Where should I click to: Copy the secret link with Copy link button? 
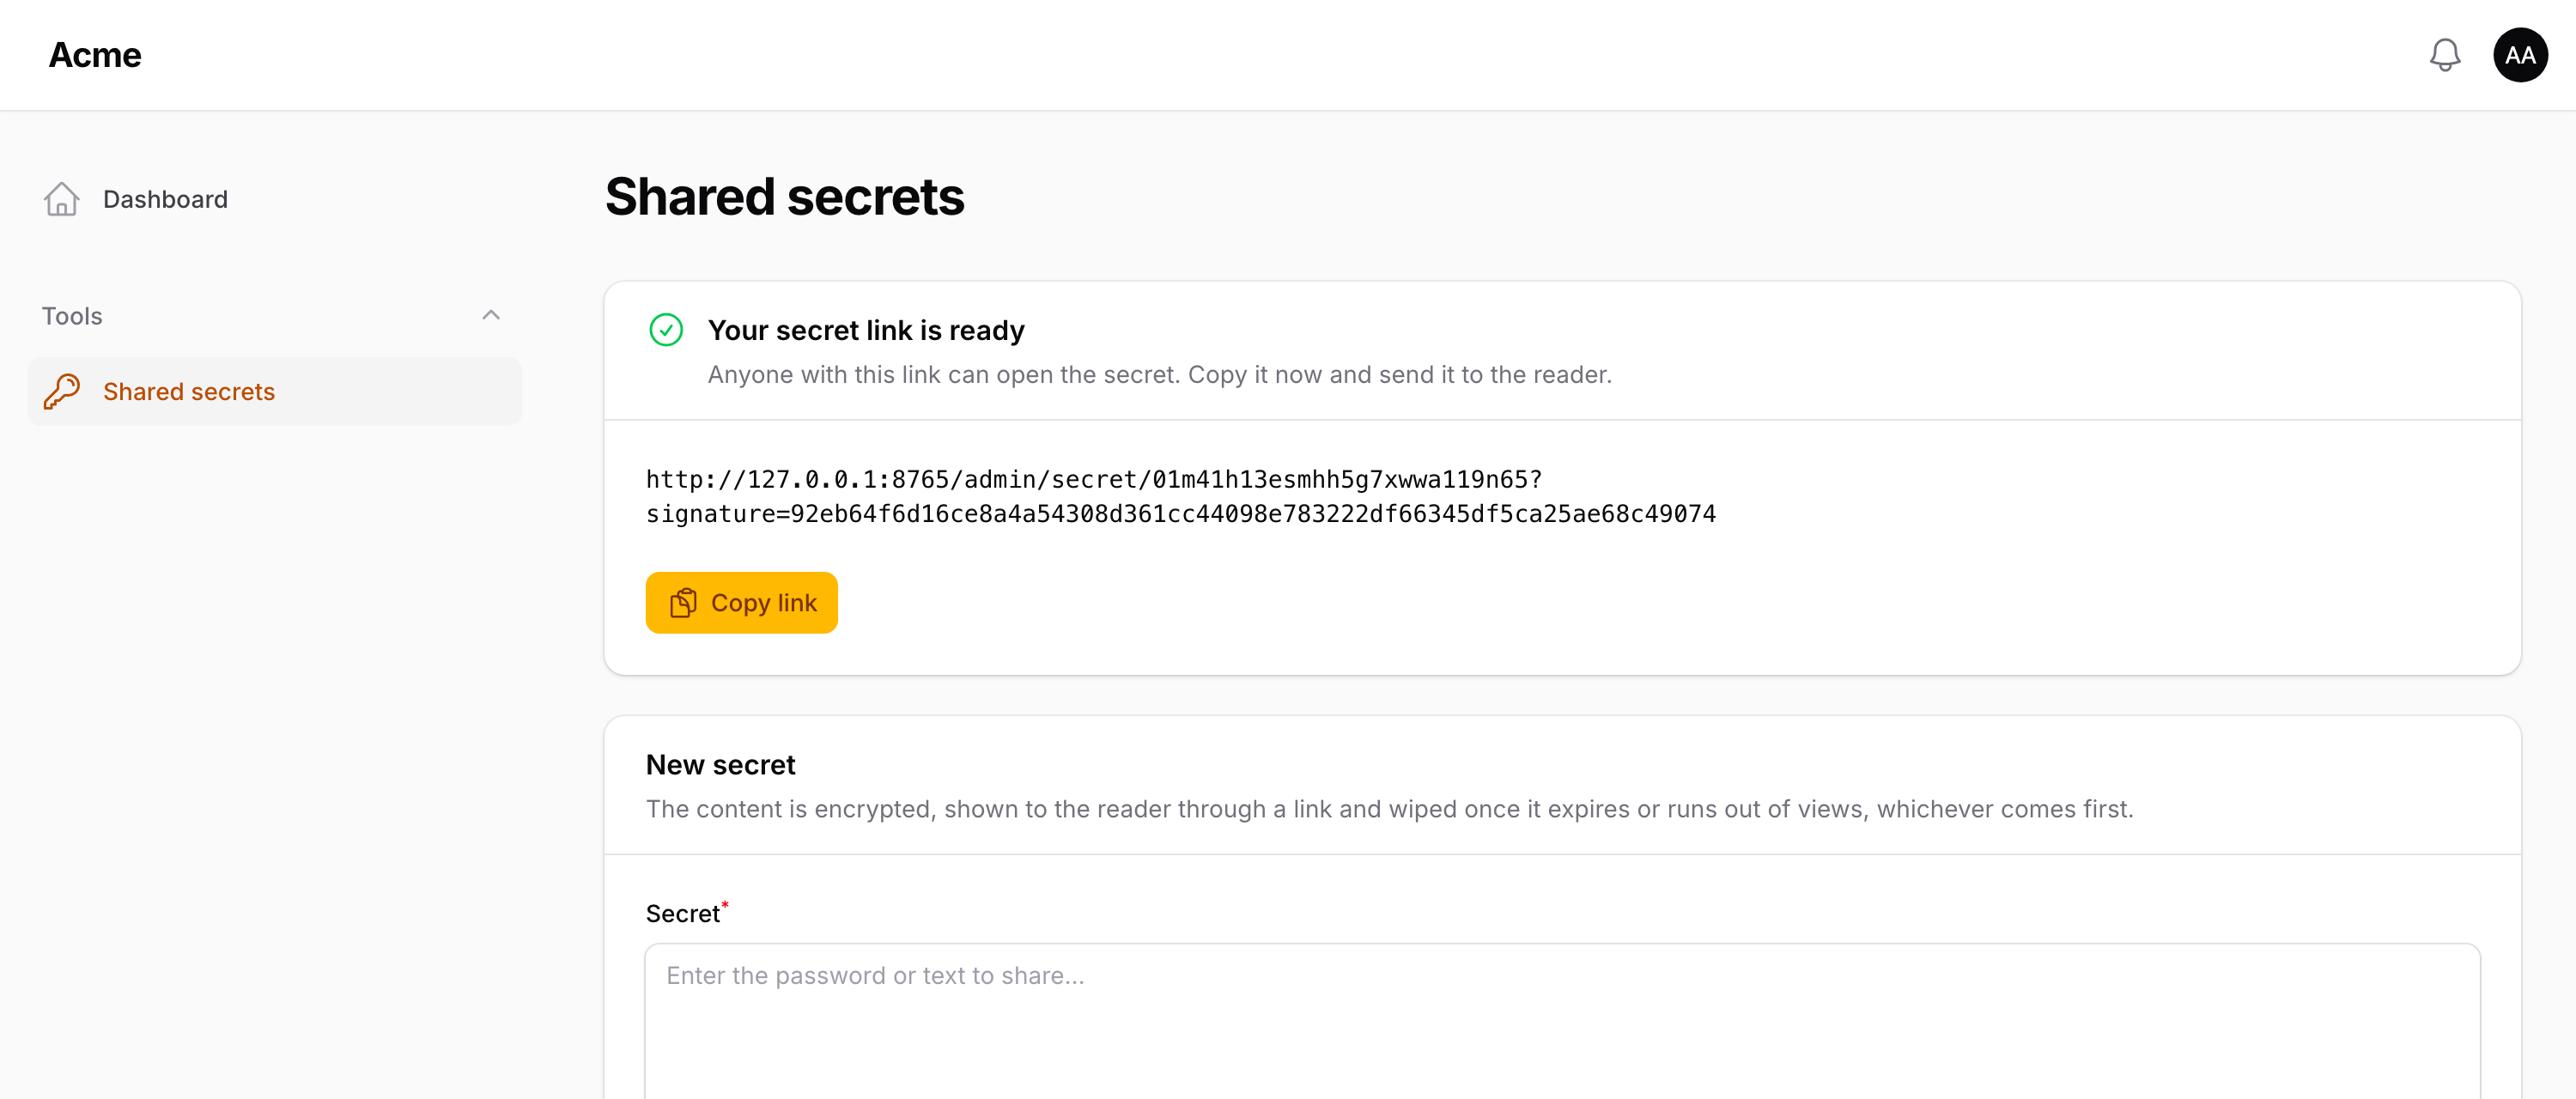pyautogui.click(x=741, y=603)
